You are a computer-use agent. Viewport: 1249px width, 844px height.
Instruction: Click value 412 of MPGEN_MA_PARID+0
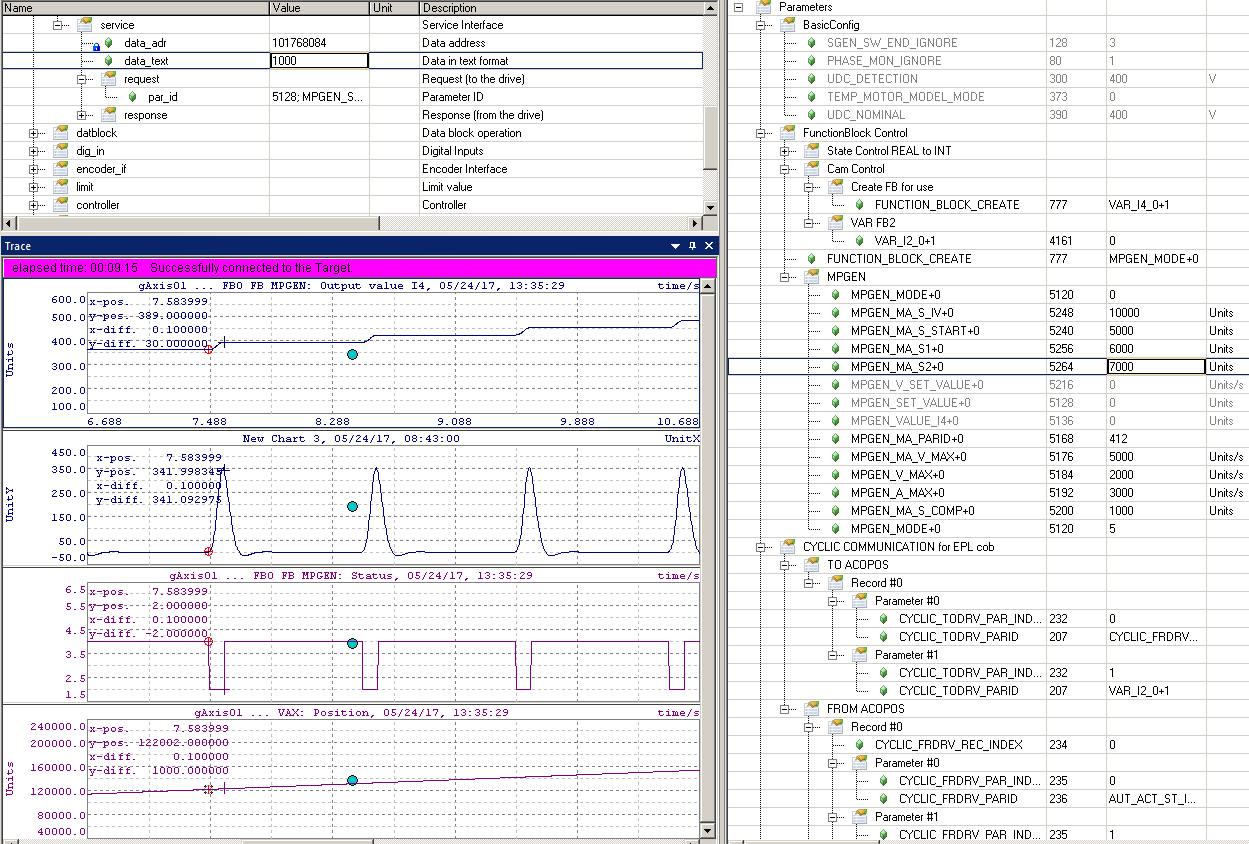pyautogui.click(x=1119, y=439)
